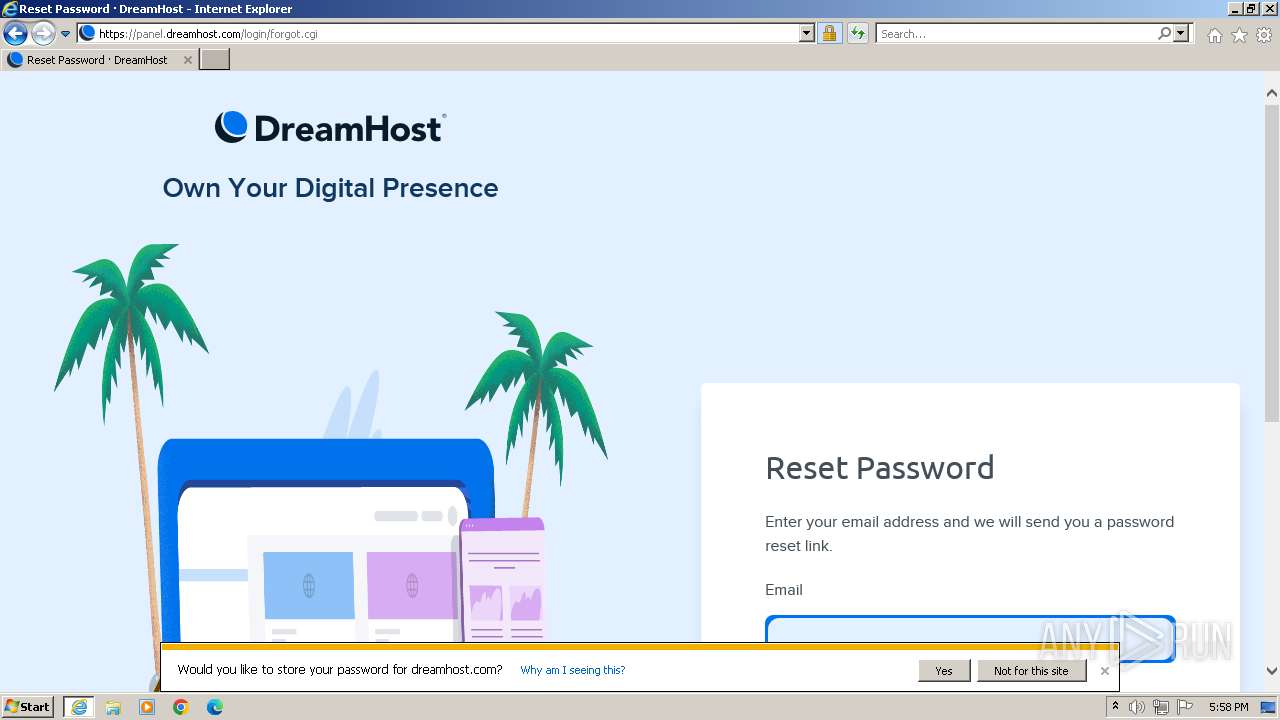Show hidden tray icons arrow
1280x720 pixels.
[1115, 707]
